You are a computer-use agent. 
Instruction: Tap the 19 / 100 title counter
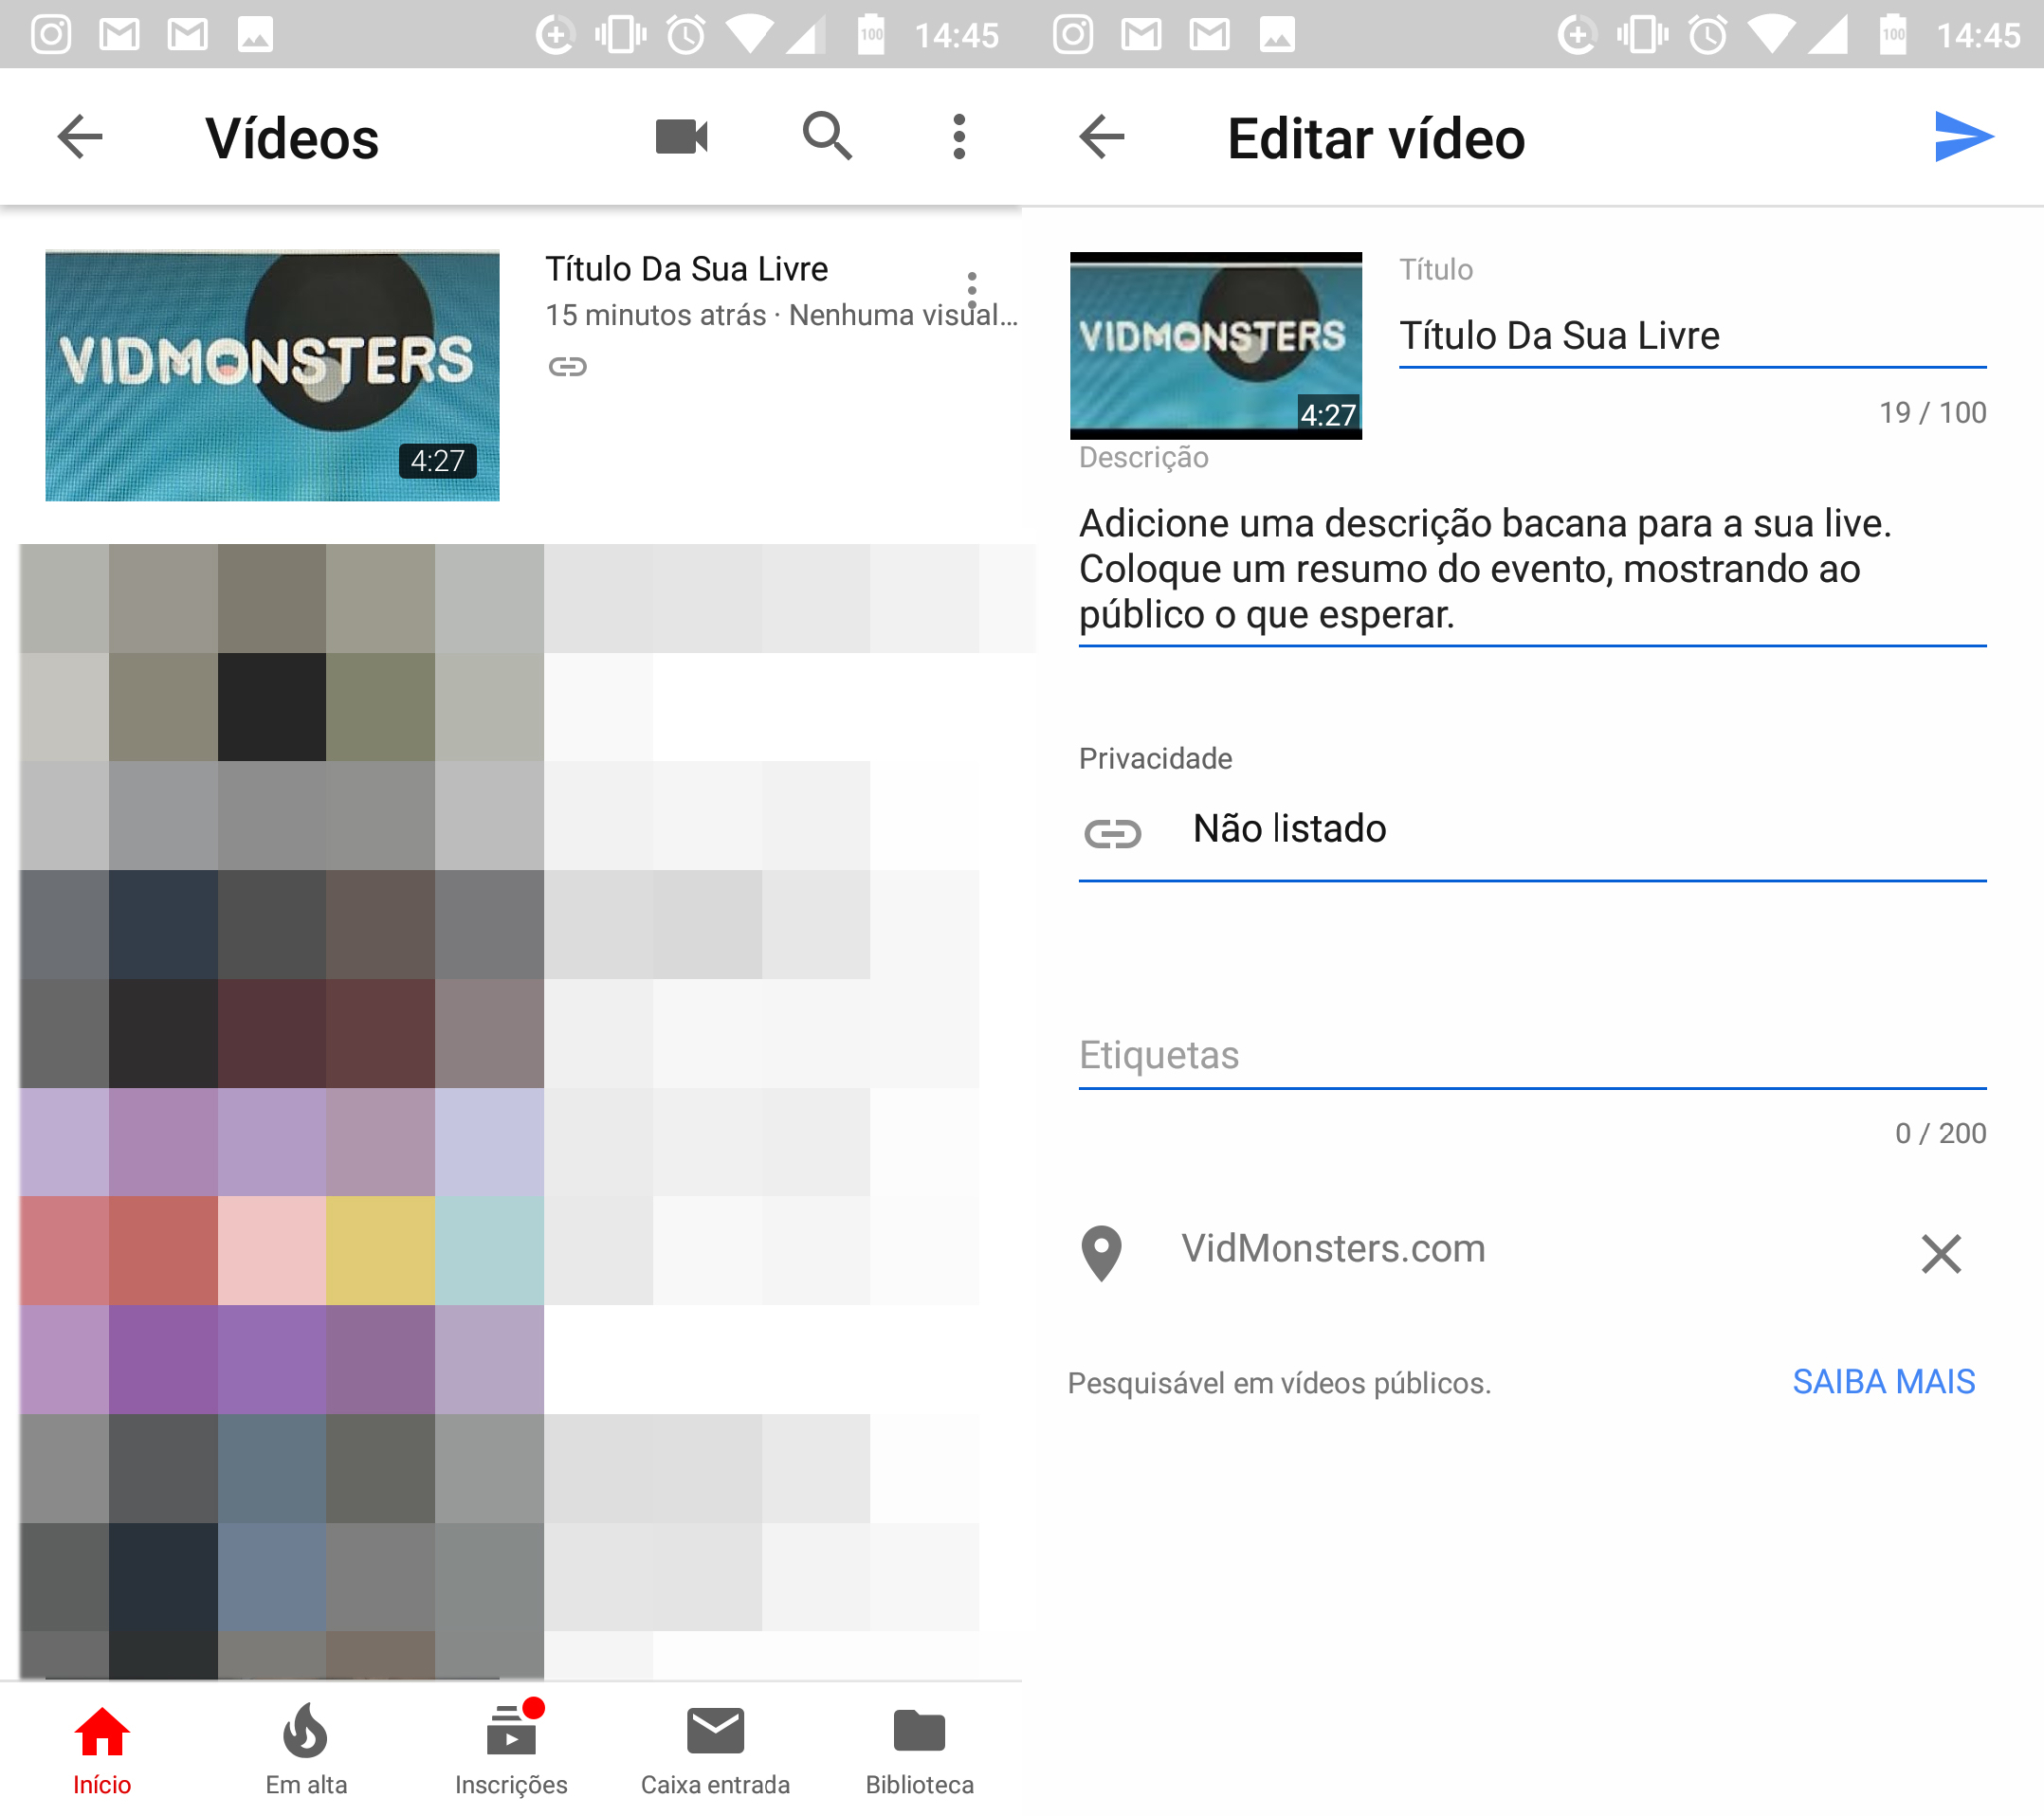[x=1932, y=413]
